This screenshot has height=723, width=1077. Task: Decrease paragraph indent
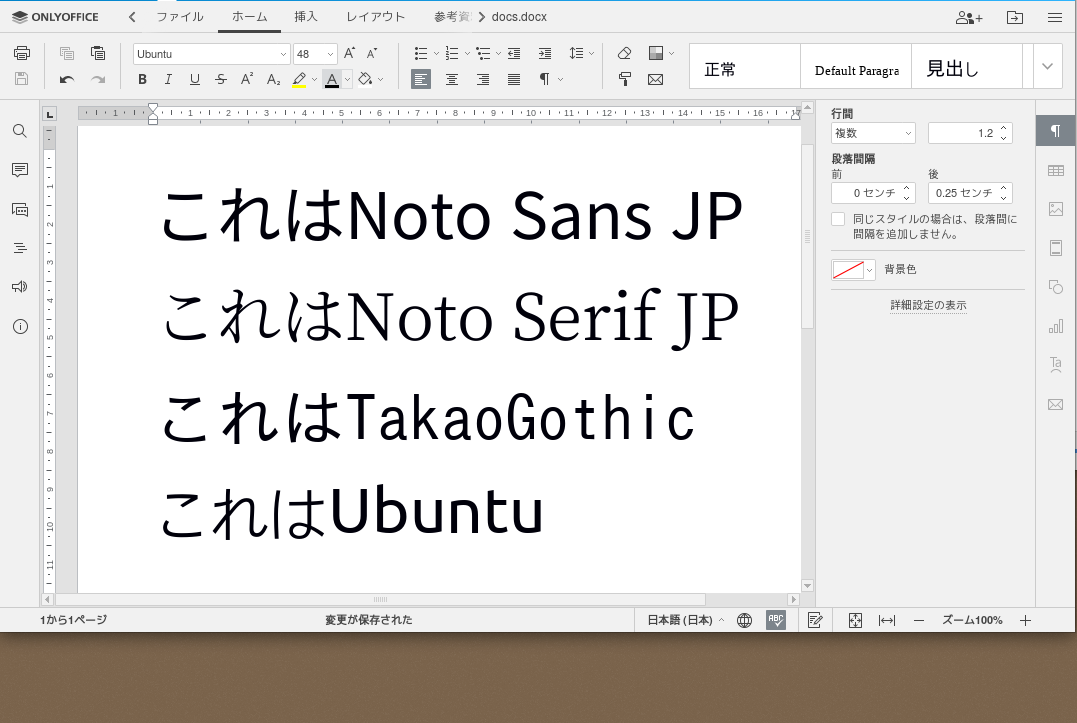pos(514,53)
